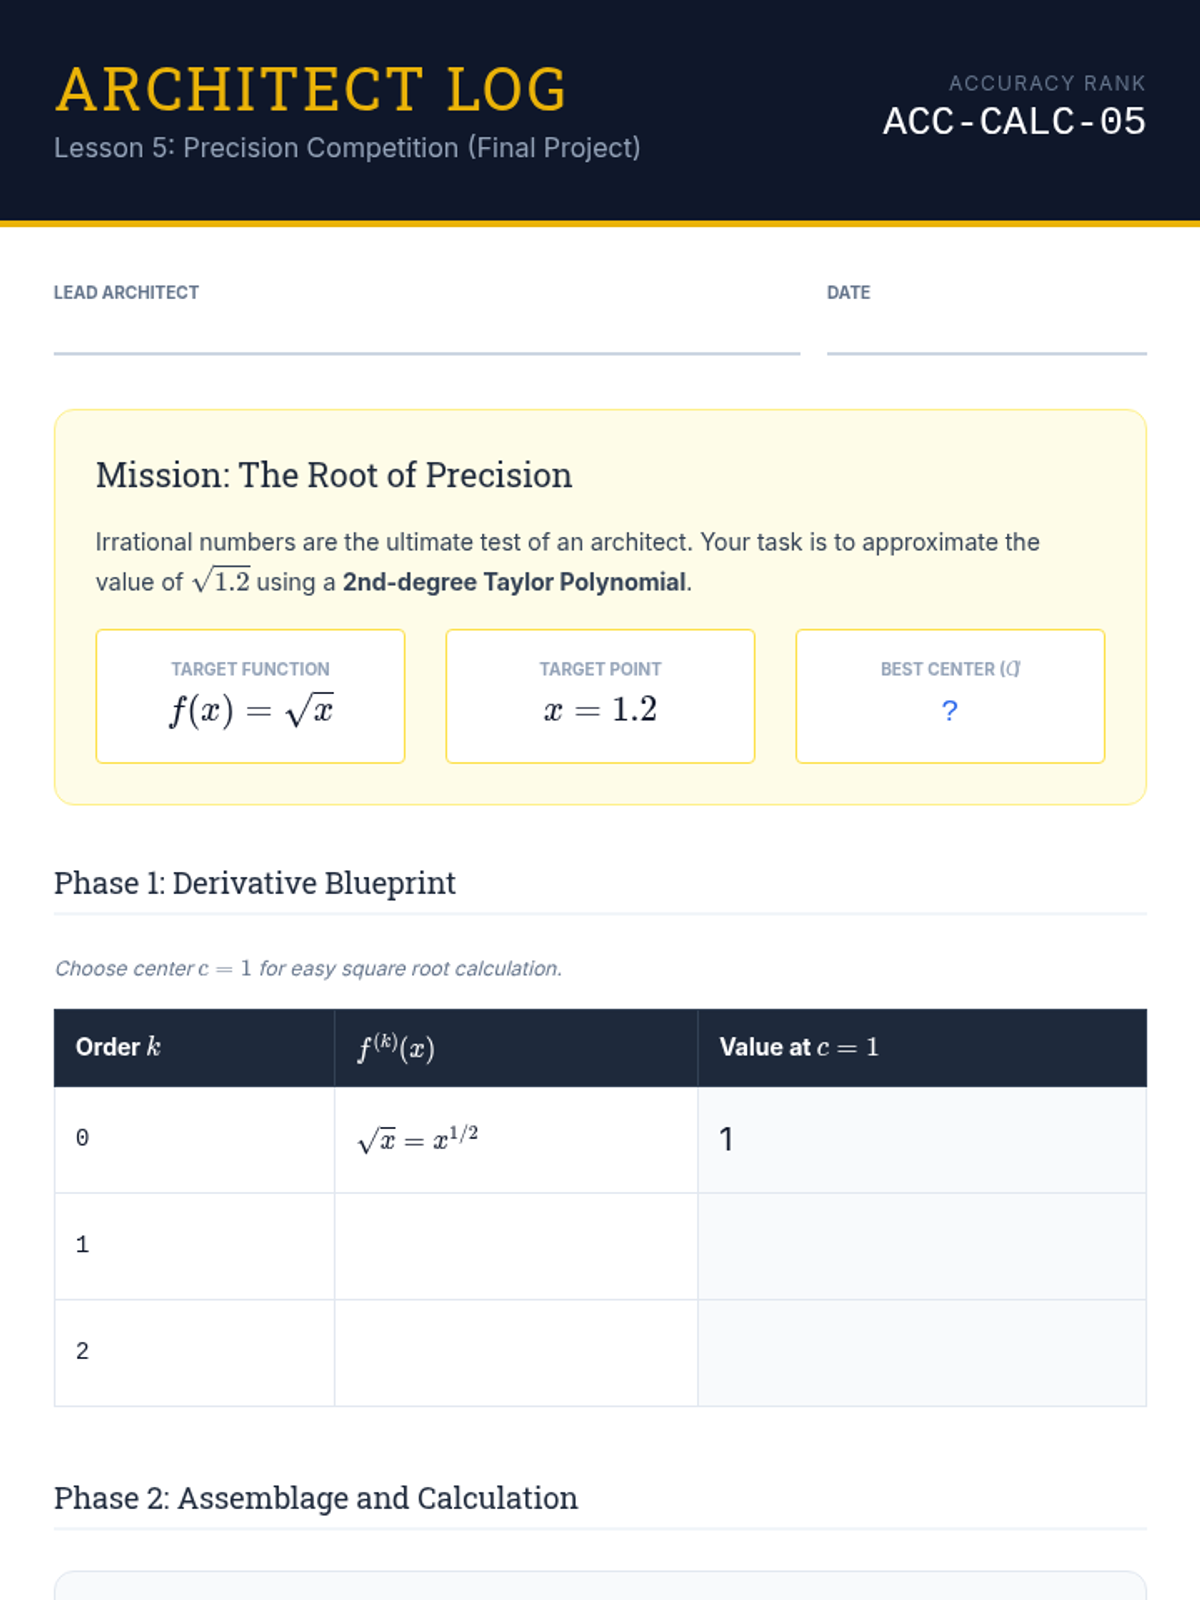Click the Value at c = 1 column header
Image resolution: width=1200 pixels, height=1600 pixels.
[x=799, y=1047]
